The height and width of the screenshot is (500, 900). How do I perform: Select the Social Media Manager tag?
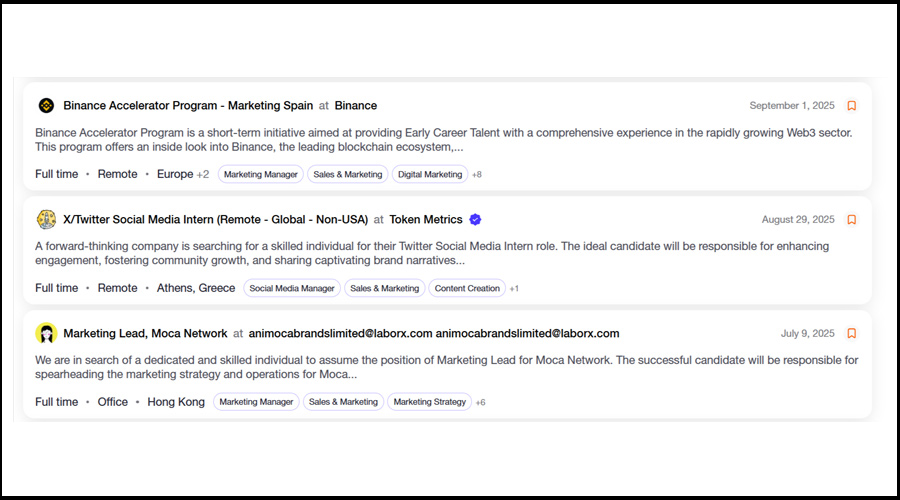[x=292, y=288]
